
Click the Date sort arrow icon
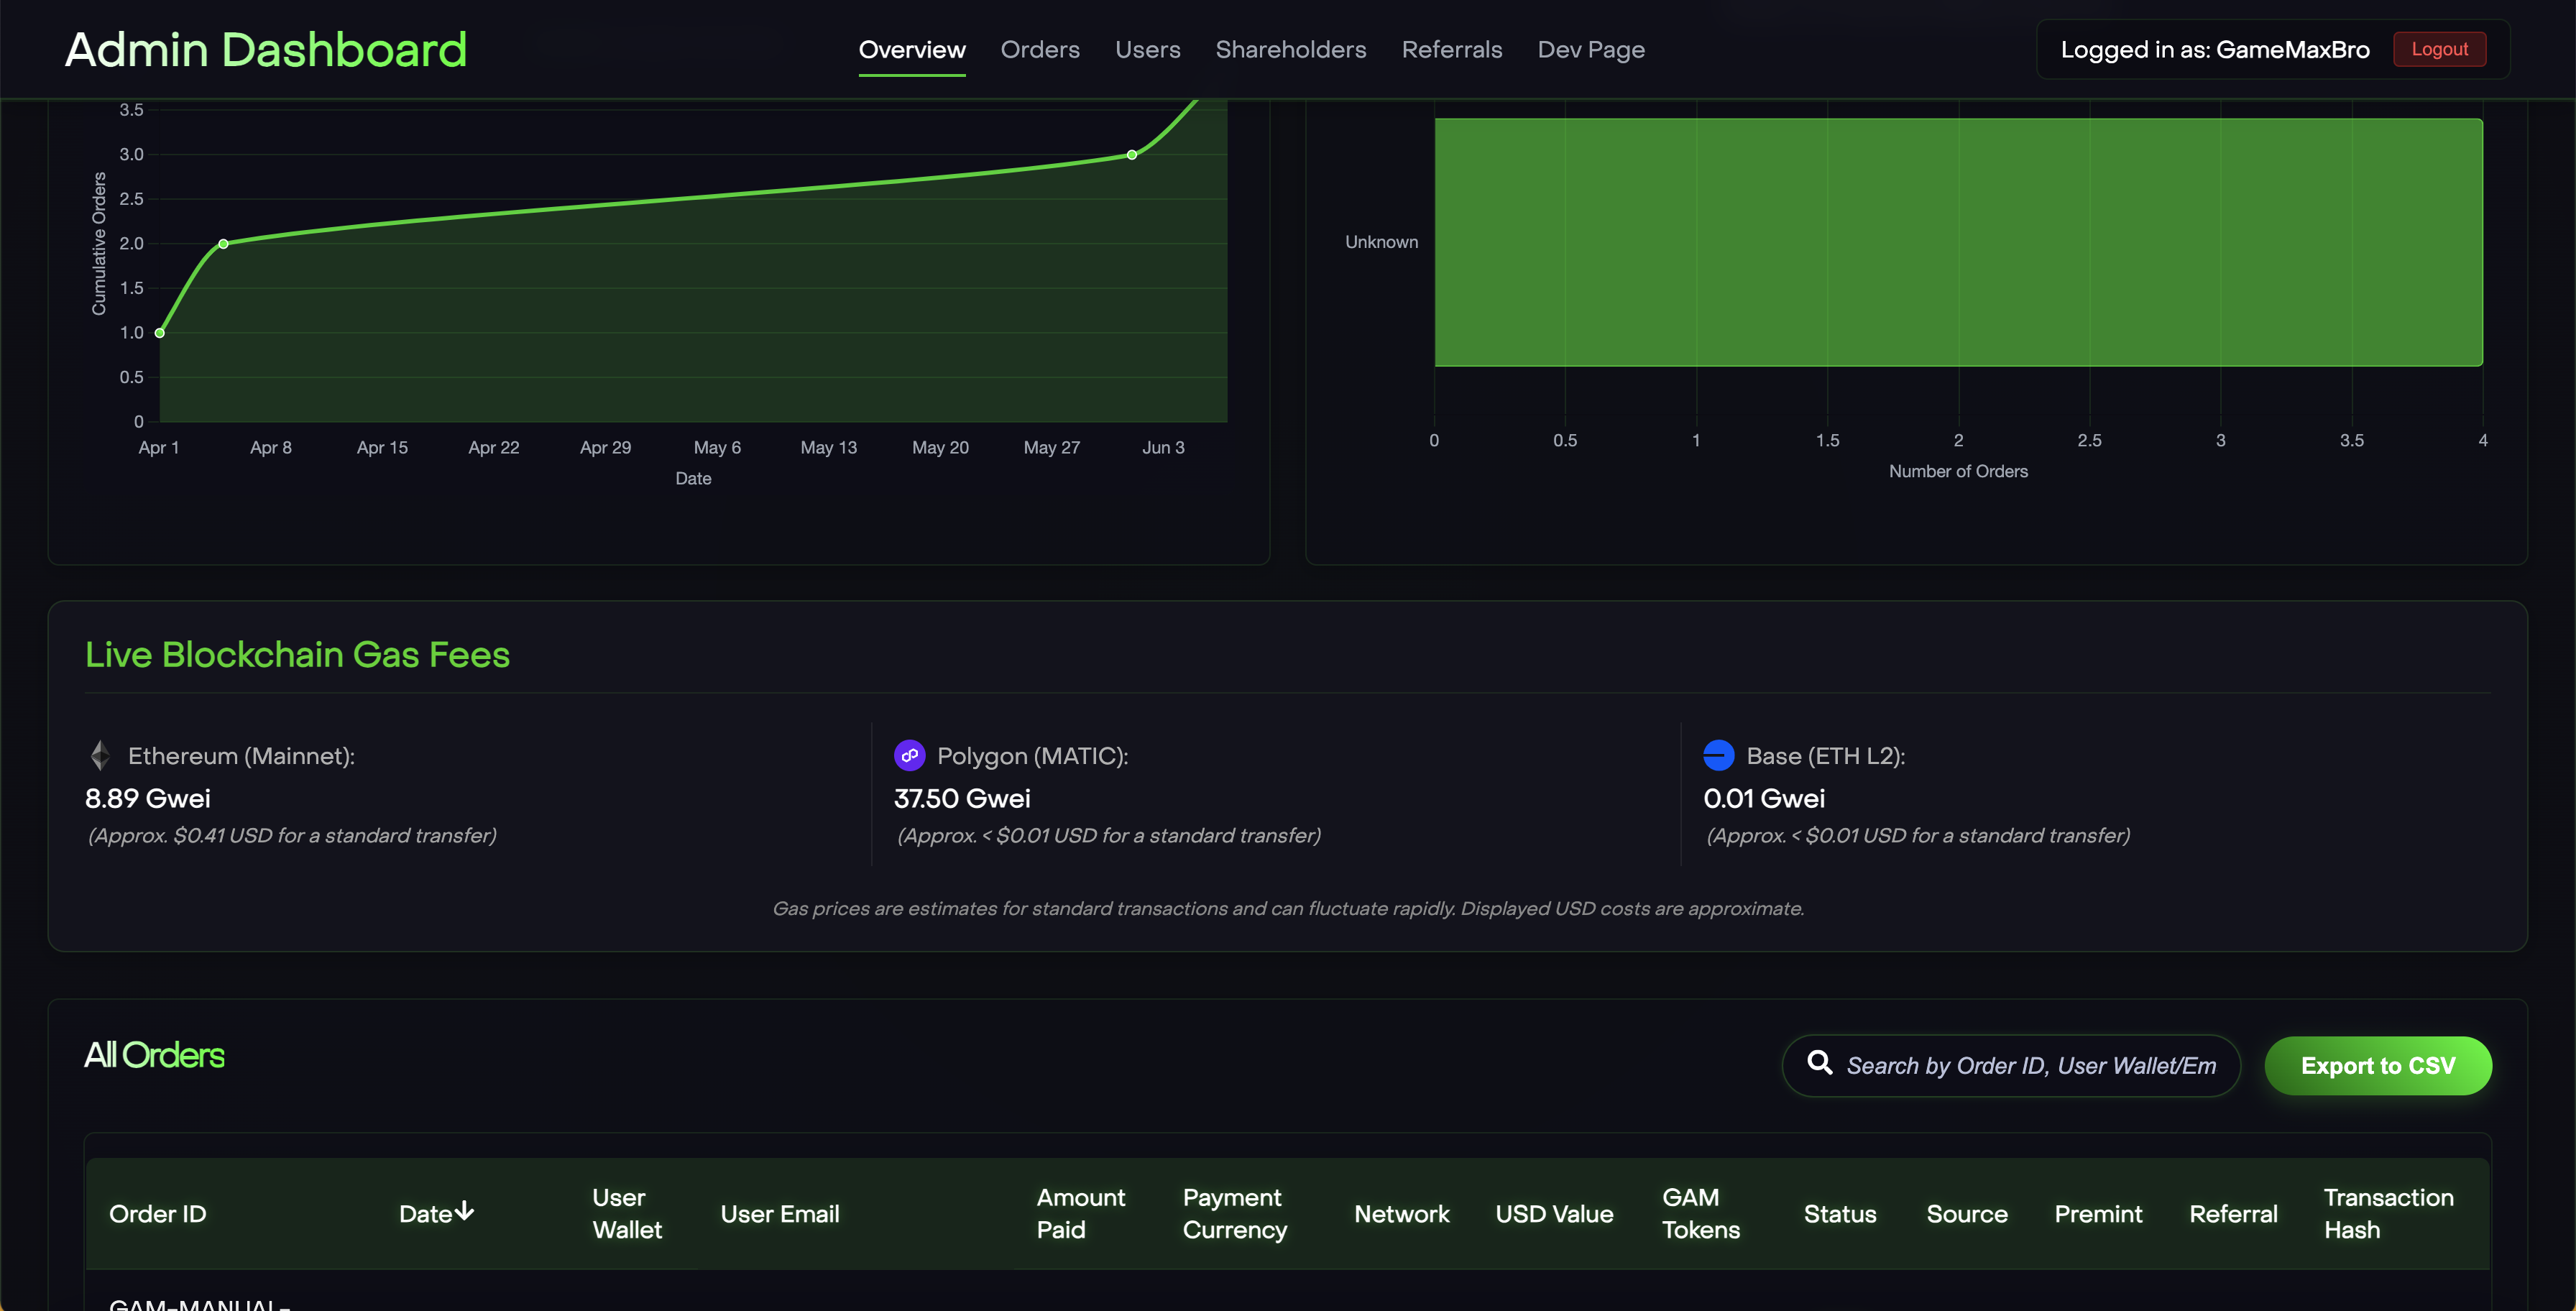[x=465, y=1212]
